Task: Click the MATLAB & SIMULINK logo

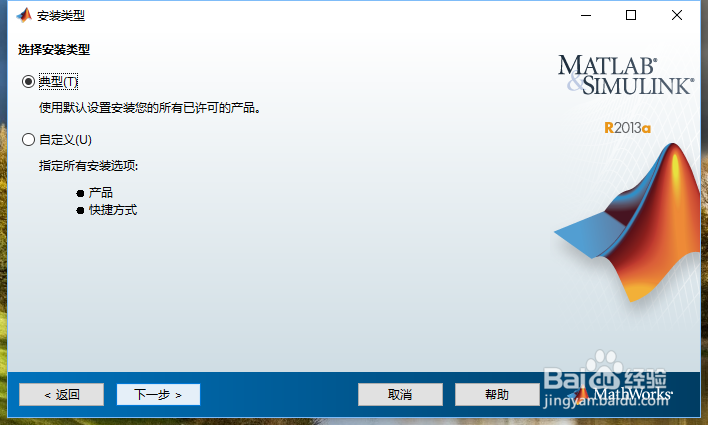Action: 625,75
